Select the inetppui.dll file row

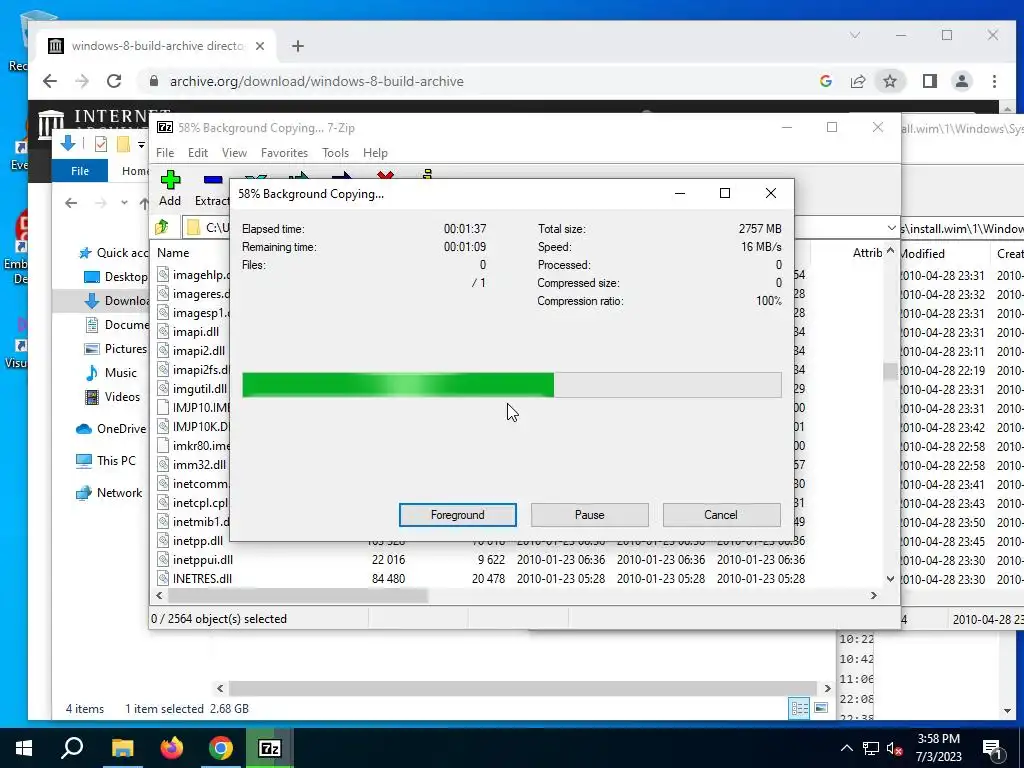[481, 560]
